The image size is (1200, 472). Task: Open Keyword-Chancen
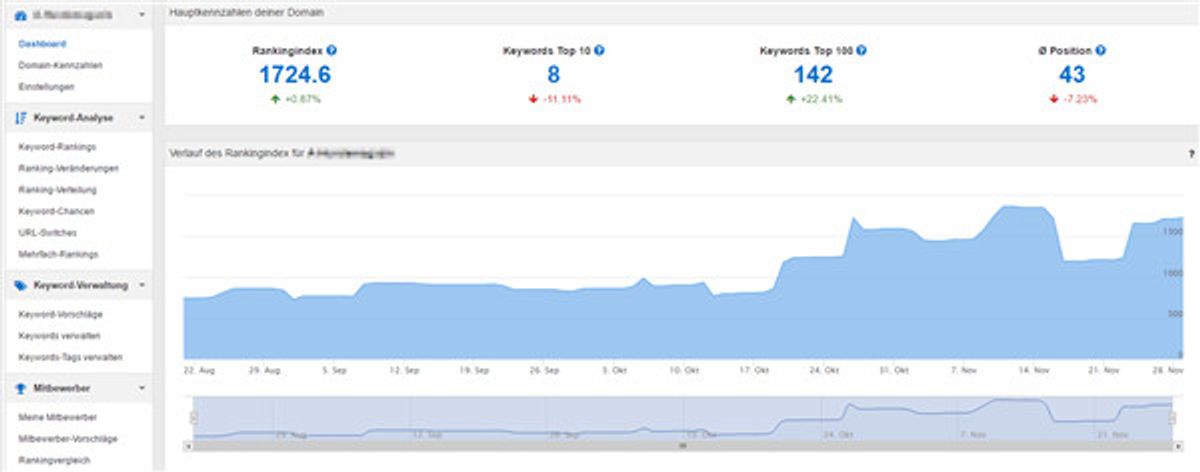pos(56,211)
